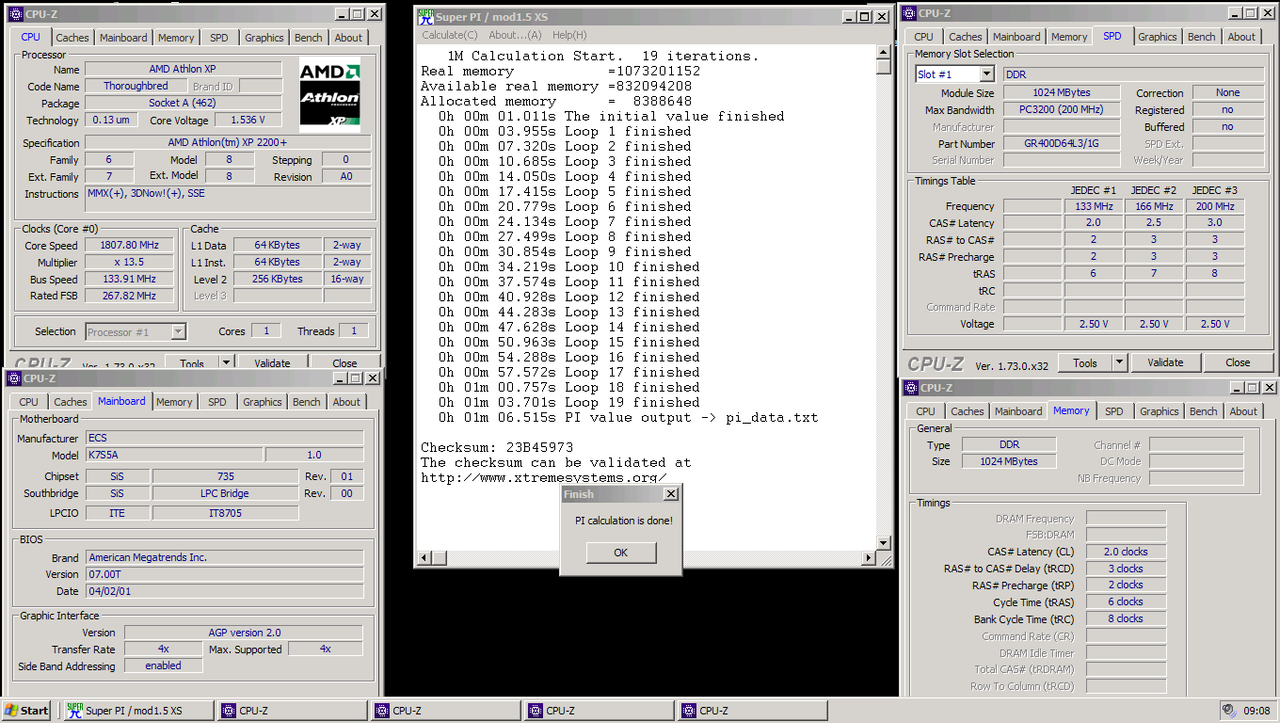1280x723 pixels.
Task: Click the Close button in the top-left CPU window
Action: pyautogui.click(x=345, y=364)
